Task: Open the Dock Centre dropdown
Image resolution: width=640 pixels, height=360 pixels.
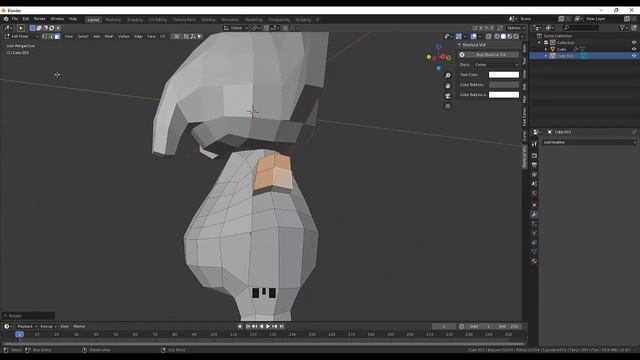Action: 496,64
